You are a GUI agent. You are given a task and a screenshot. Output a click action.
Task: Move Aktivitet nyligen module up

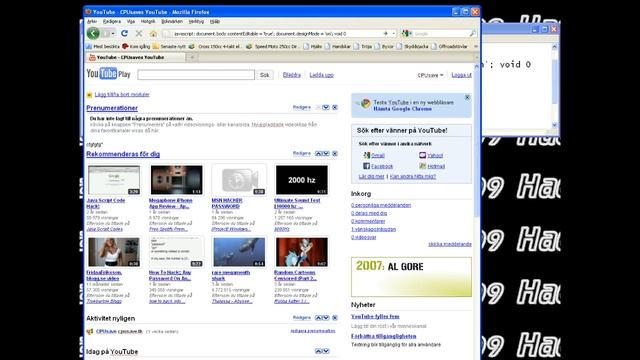318,318
